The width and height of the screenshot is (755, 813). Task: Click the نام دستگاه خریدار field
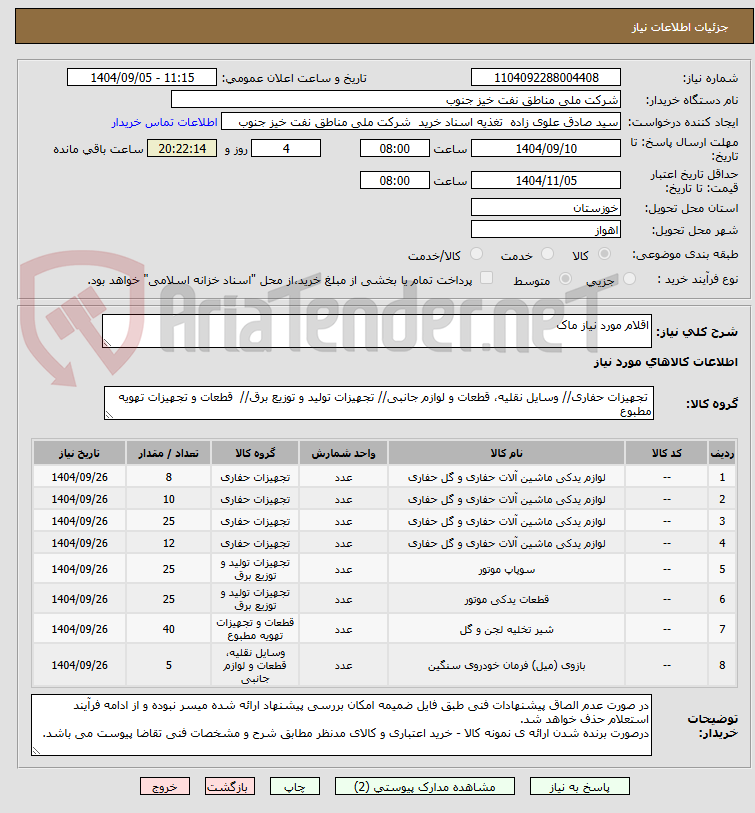[x=396, y=100]
